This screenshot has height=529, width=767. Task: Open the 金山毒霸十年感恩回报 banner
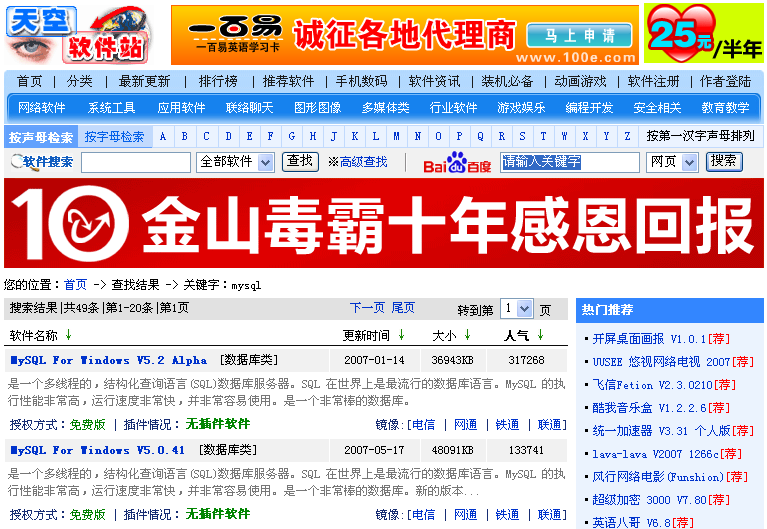click(x=384, y=223)
